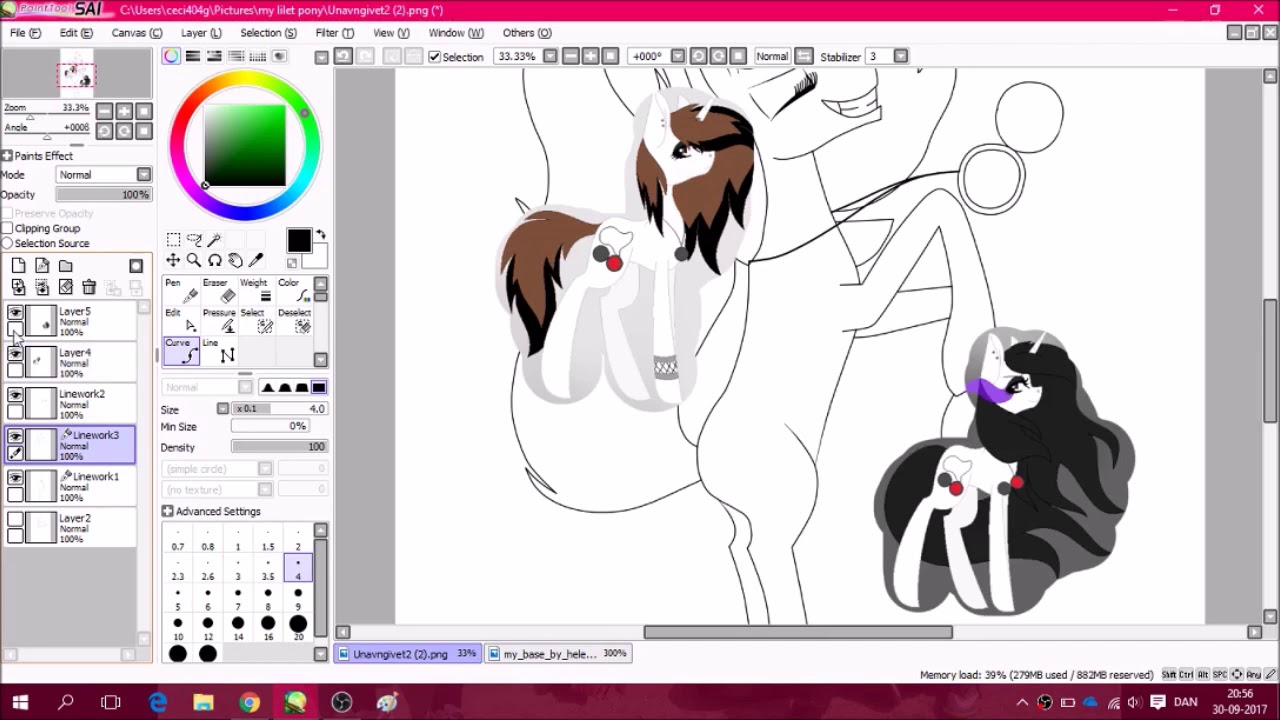Select the Rotate view tool

click(215, 261)
